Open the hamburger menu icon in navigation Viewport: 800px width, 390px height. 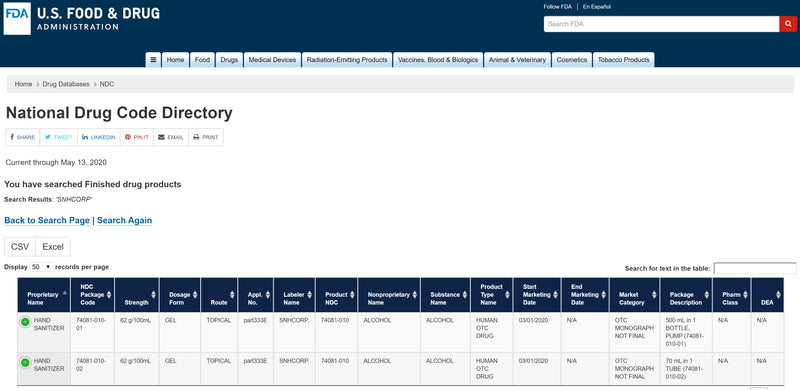[x=153, y=60]
